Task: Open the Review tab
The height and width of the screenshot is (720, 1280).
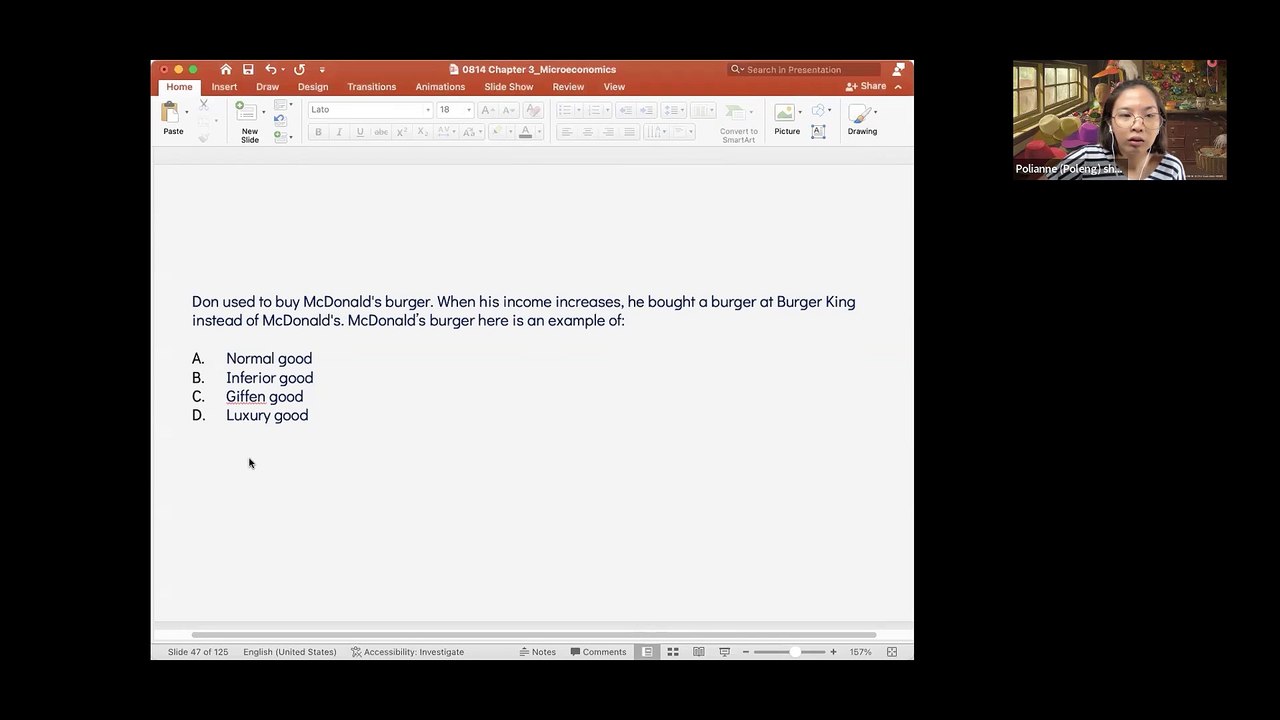Action: [x=568, y=87]
